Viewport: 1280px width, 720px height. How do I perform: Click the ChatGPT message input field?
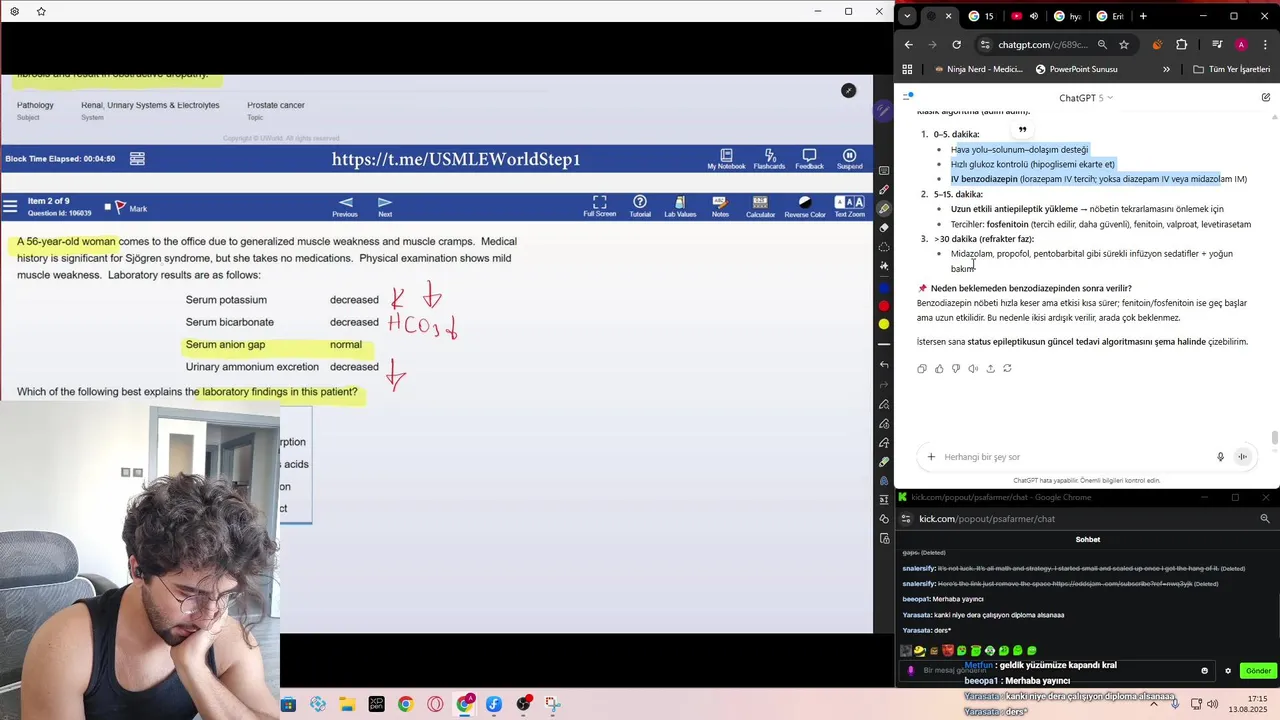(1075, 457)
